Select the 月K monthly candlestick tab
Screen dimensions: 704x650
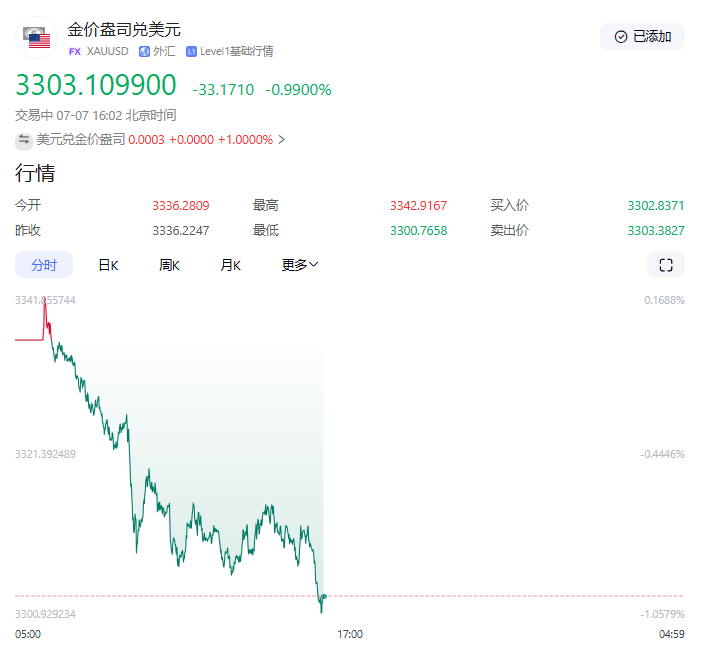point(231,265)
